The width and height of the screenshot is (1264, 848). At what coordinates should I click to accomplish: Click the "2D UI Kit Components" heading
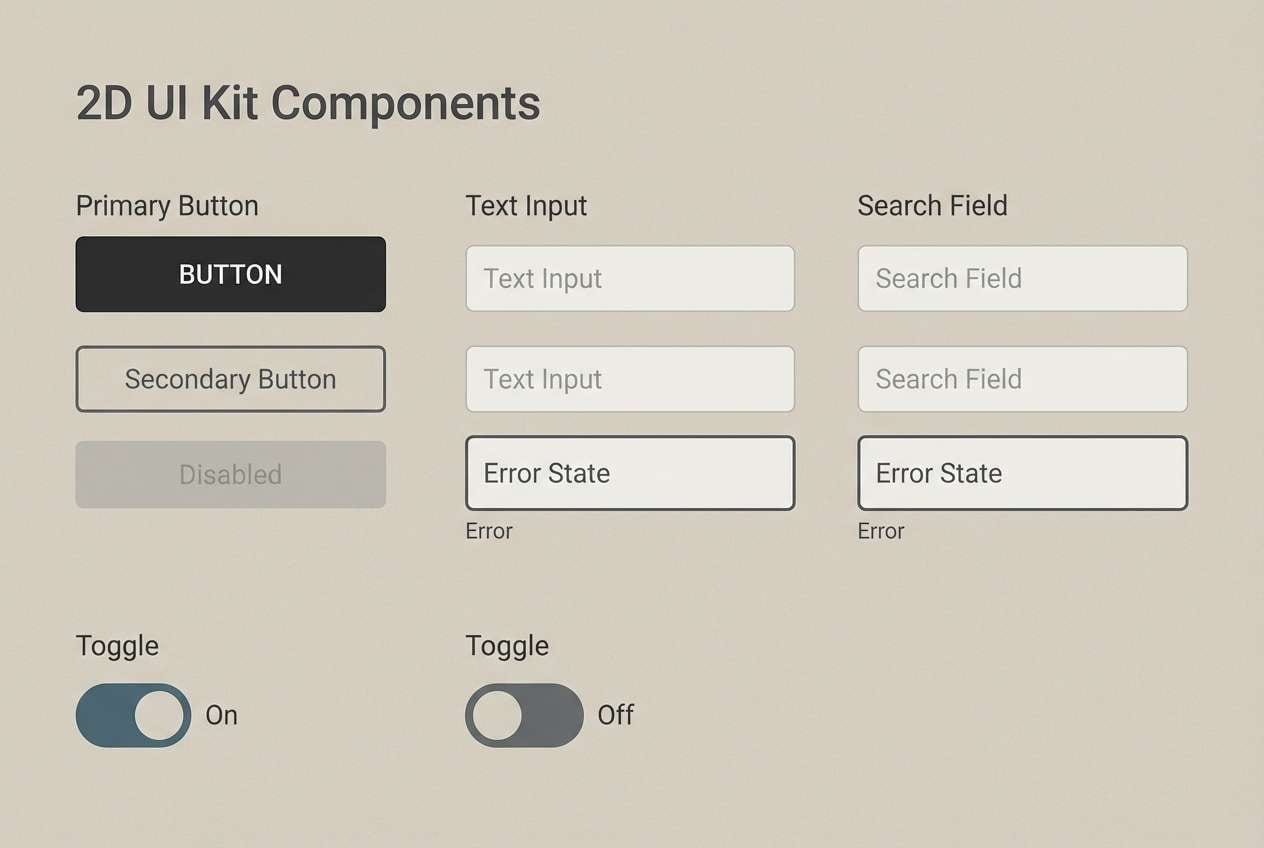(308, 103)
